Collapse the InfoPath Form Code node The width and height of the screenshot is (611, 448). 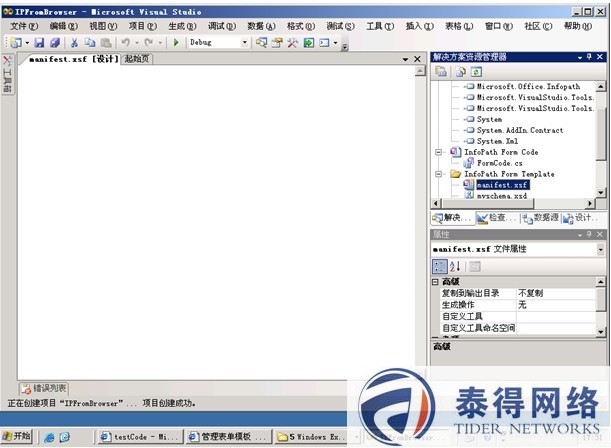(x=439, y=152)
